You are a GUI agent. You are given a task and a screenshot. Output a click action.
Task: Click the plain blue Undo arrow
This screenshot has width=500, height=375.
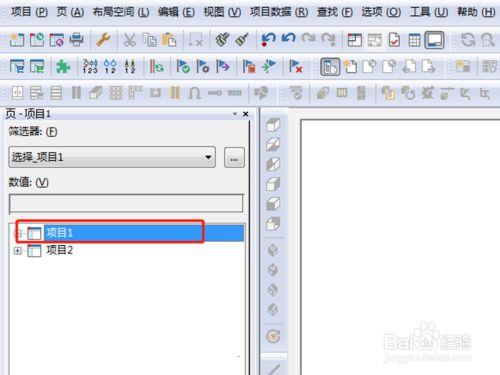pyautogui.click(x=288, y=39)
